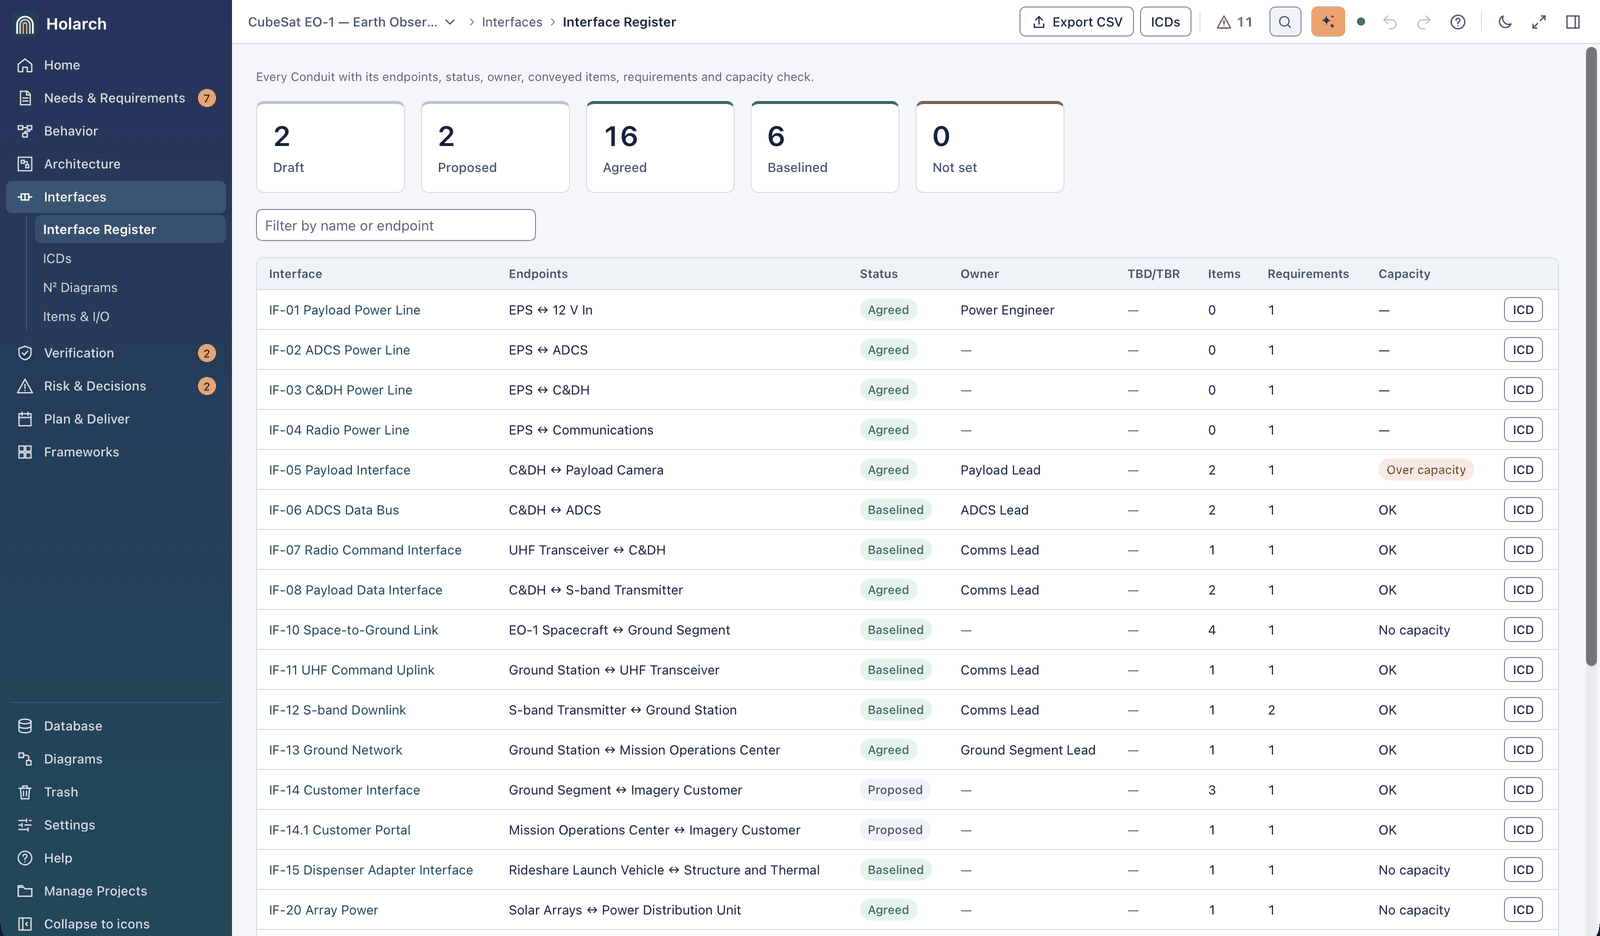This screenshot has height=936, width=1600.
Task: Open ICD for IF-01 Payload Power Line
Action: (x=1523, y=310)
